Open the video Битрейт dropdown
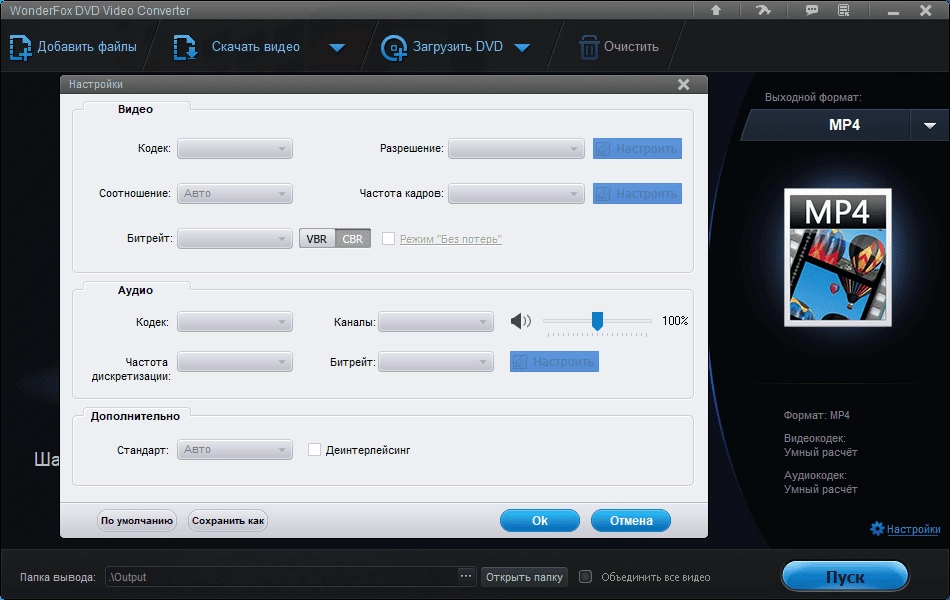Image resolution: width=950 pixels, height=600 pixels. click(x=235, y=239)
